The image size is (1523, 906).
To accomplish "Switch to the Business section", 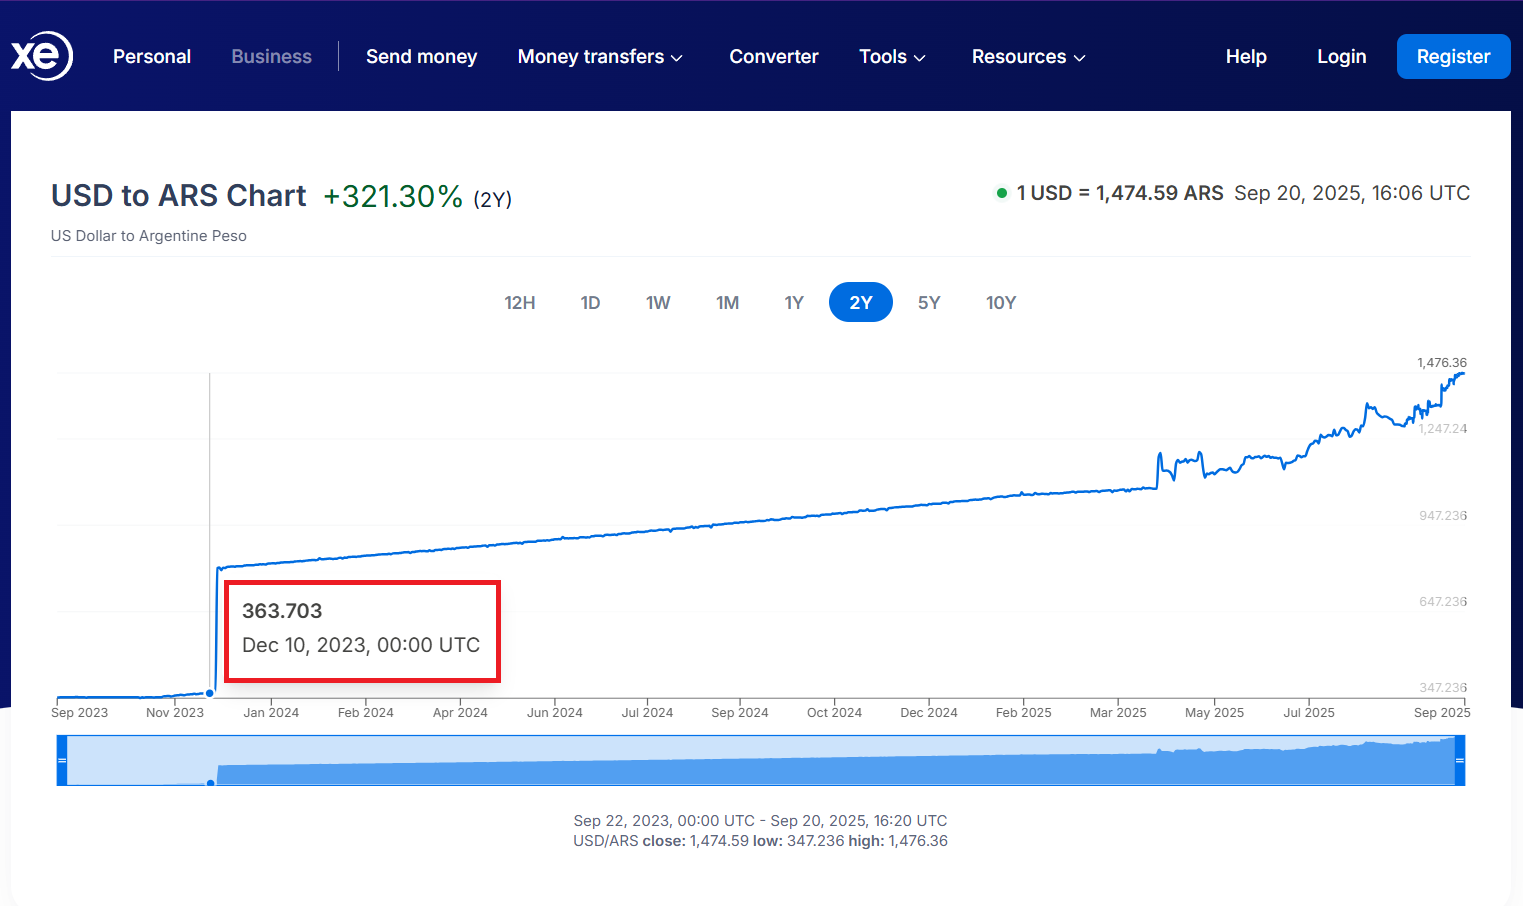I will [271, 57].
